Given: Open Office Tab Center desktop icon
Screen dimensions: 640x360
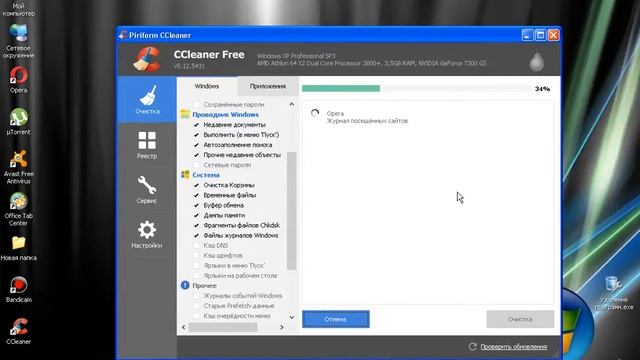Looking at the screenshot, I should [18, 209].
